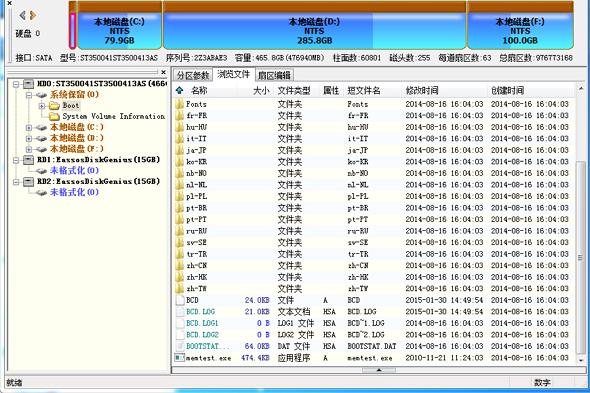This screenshot has height=393, width=590.
Task: Click fr-FR folder icon
Action: point(180,116)
